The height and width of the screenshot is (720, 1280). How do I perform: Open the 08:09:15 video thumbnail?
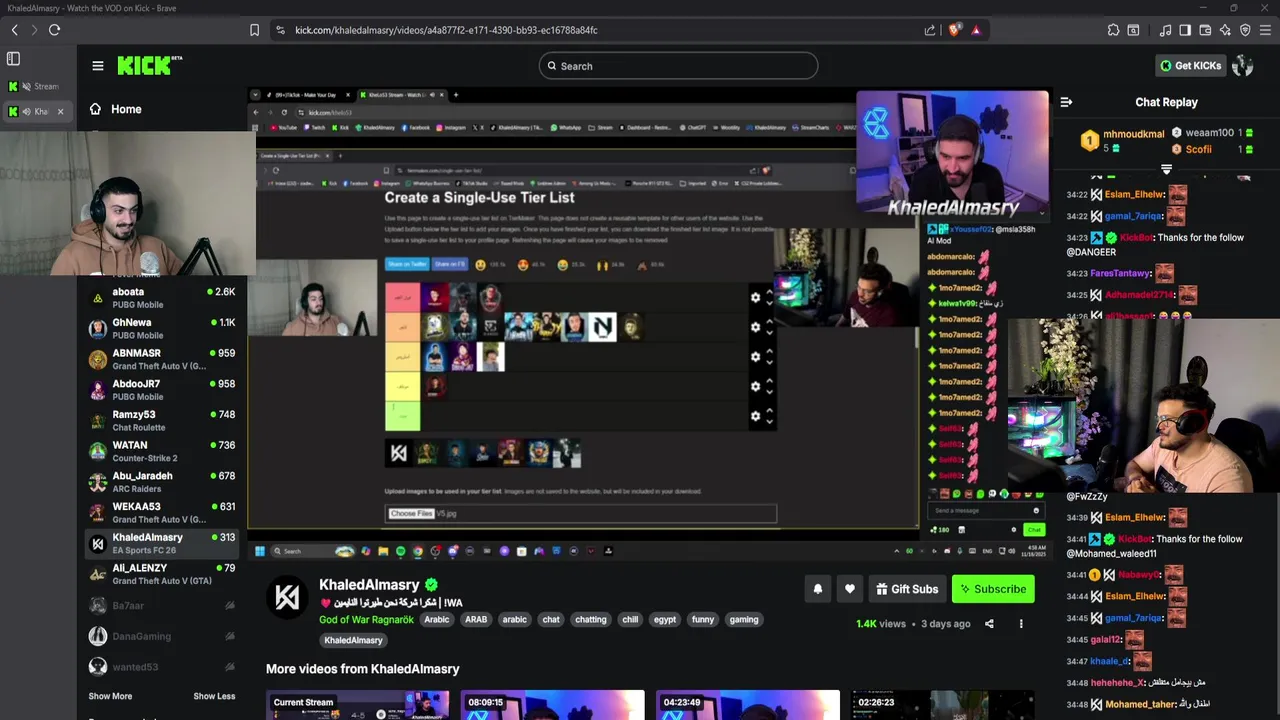point(552,705)
